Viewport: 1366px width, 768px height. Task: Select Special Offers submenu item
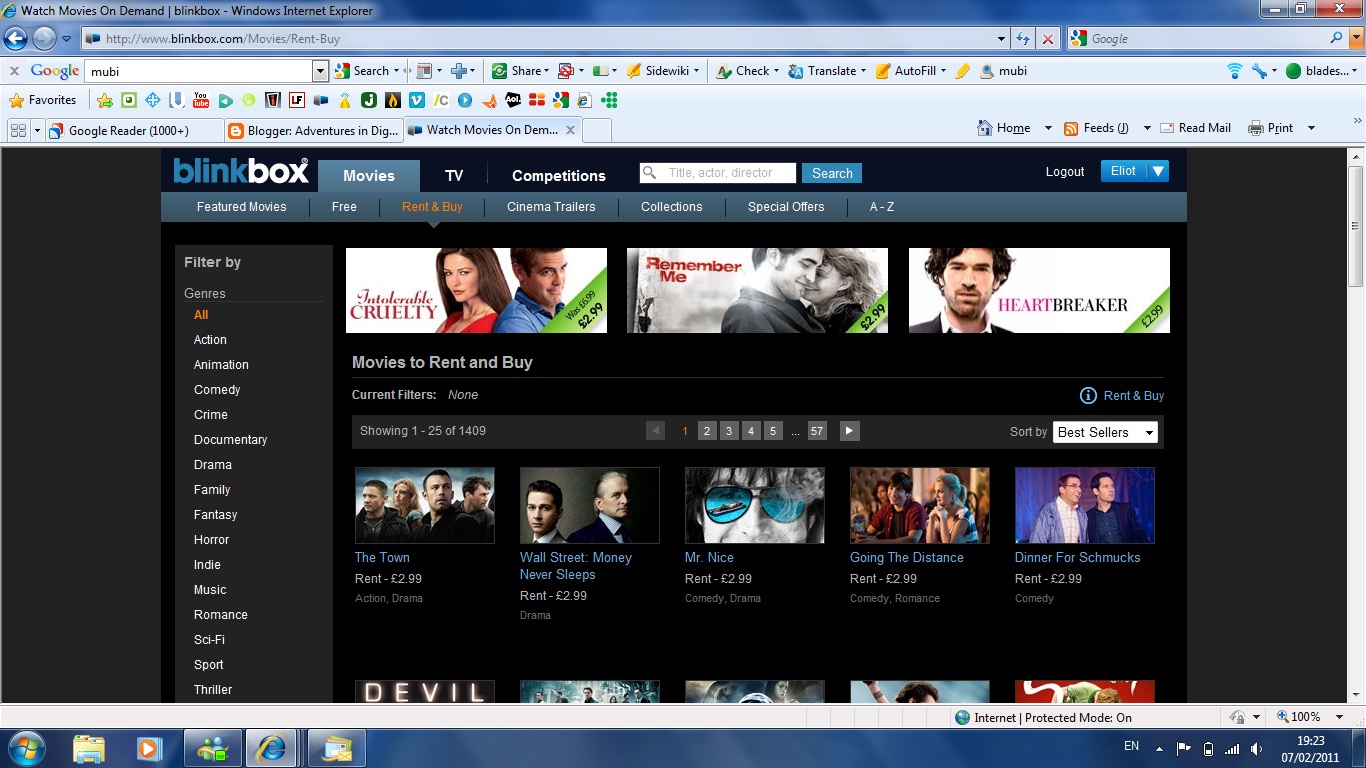pos(786,207)
